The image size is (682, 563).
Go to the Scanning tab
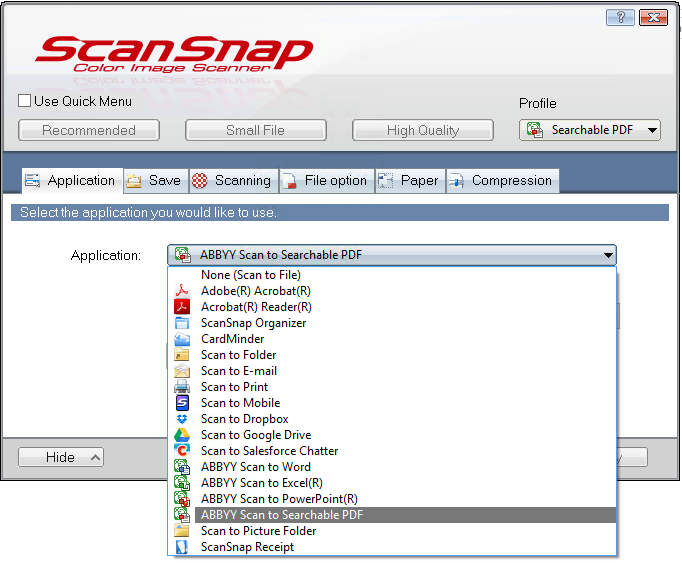pyautogui.click(x=234, y=181)
